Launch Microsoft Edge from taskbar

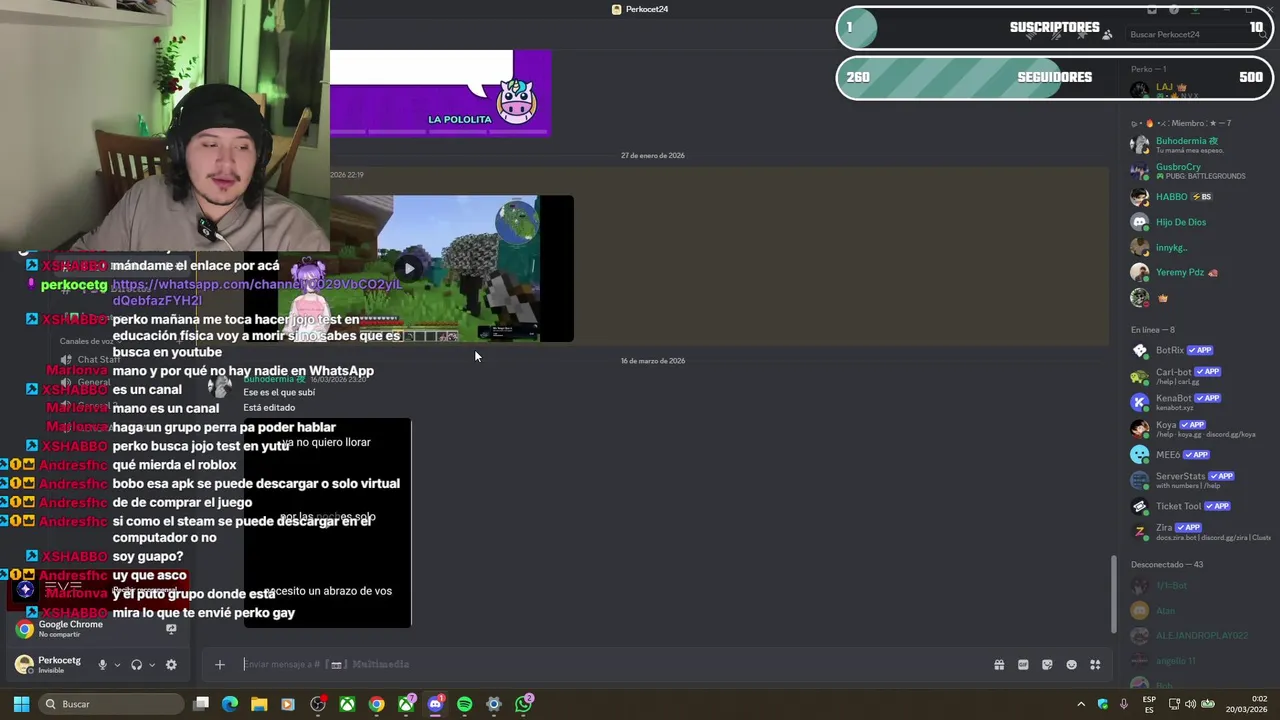point(230,704)
